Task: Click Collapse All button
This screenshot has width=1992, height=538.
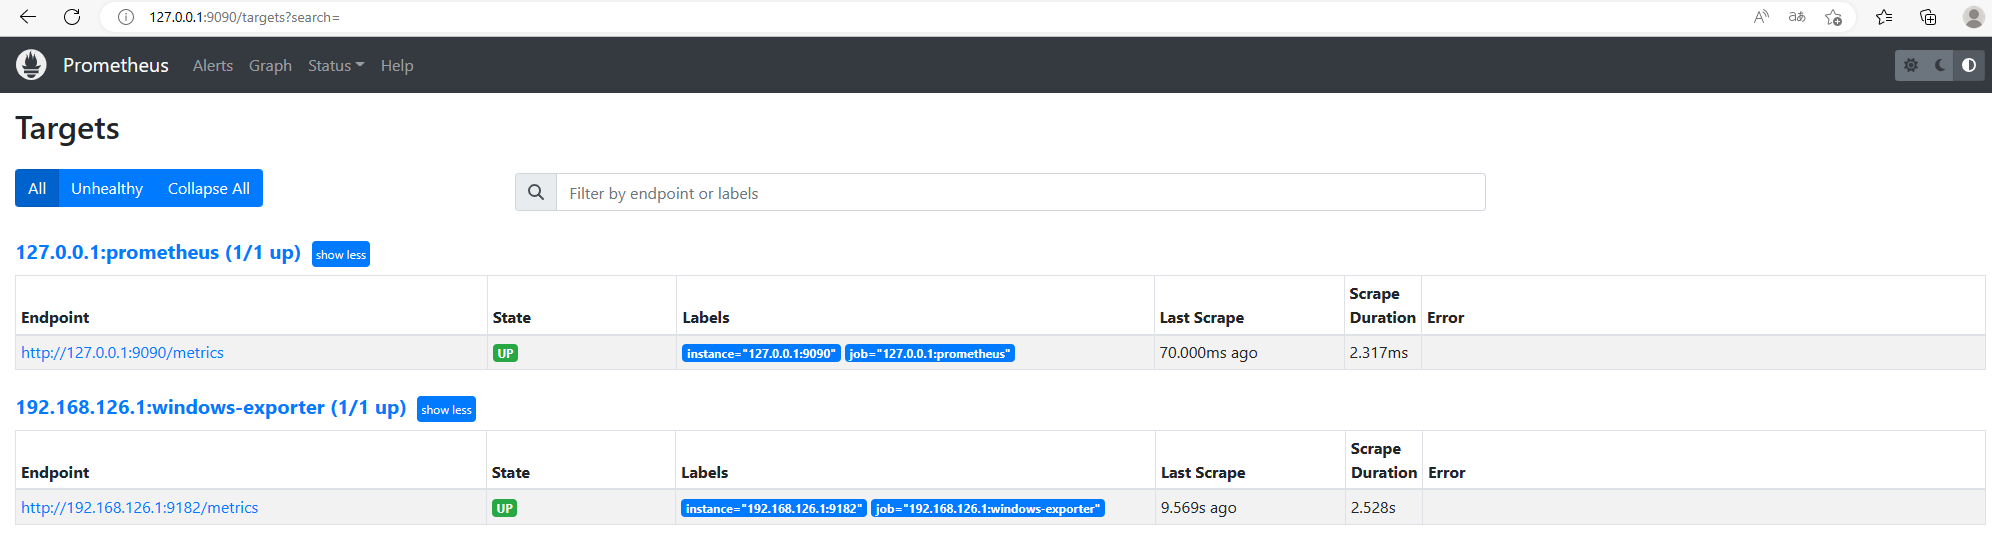Action: pyautogui.click(x=209, y=188)
